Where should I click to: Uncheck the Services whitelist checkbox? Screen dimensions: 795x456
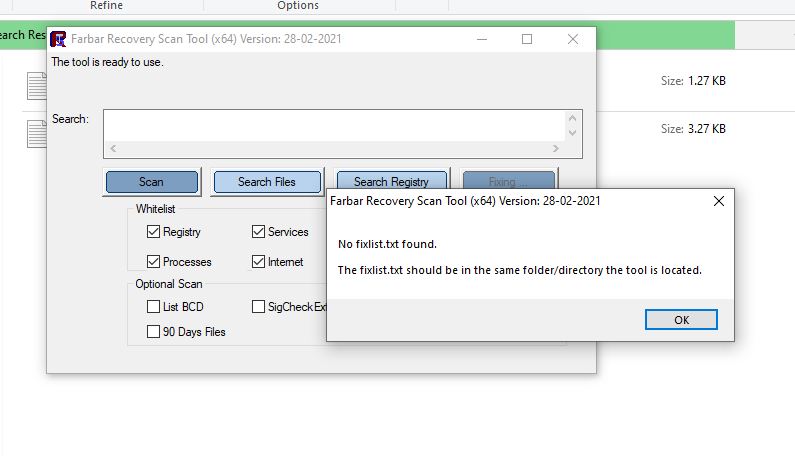pyautogui.click(x=258, y=232)
